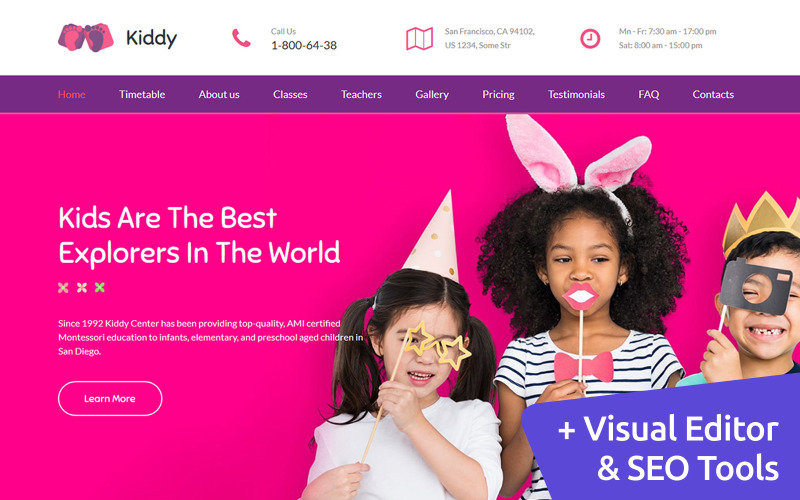Click the clock icon beside opening hours

590,39
